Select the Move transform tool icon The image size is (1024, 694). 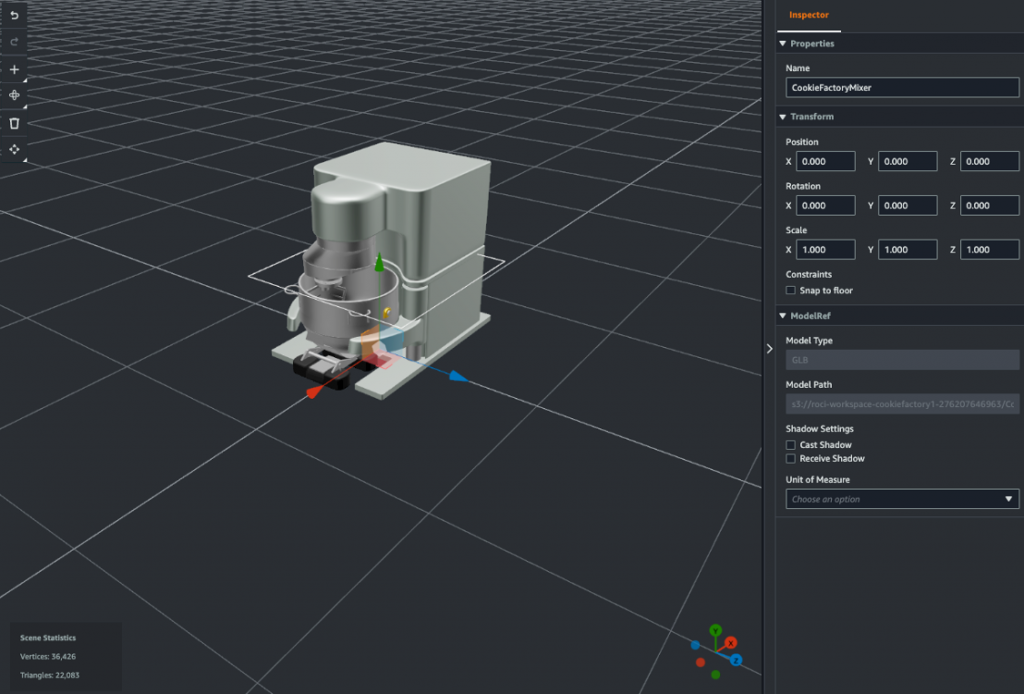pyautogui.click(x=14, y=149)
